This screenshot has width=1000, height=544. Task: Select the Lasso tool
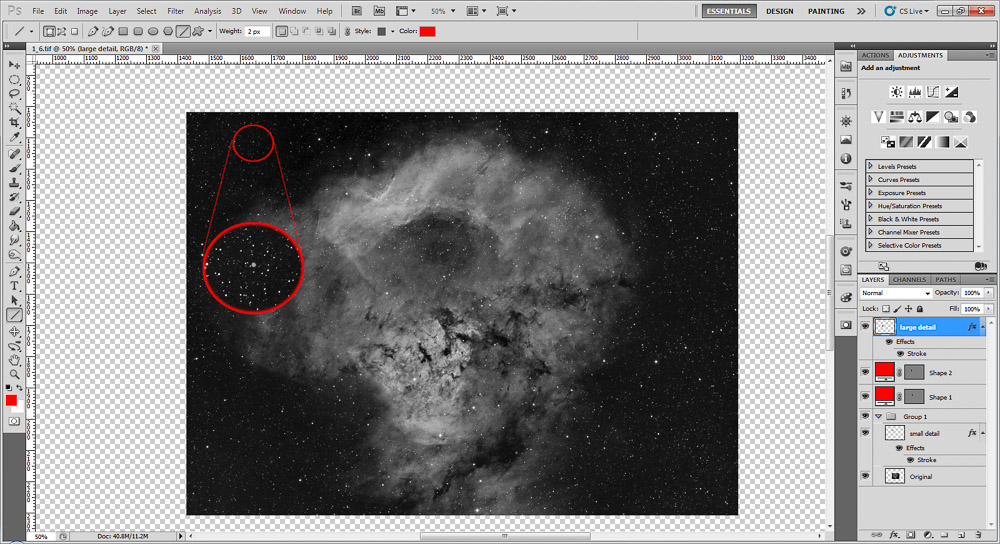point(14,94)
